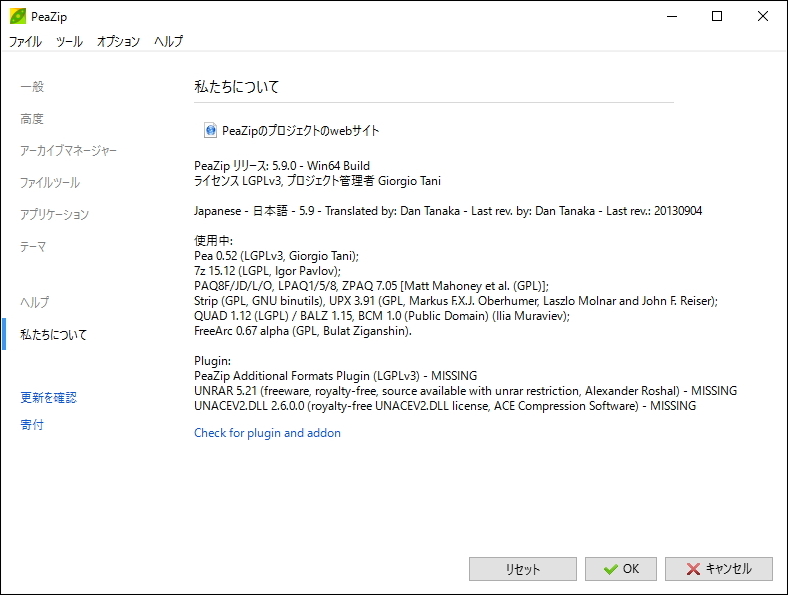This screenshot has width=788, height=595.
Task: Click the 更新を確認 link
Action: click(48, 398)
